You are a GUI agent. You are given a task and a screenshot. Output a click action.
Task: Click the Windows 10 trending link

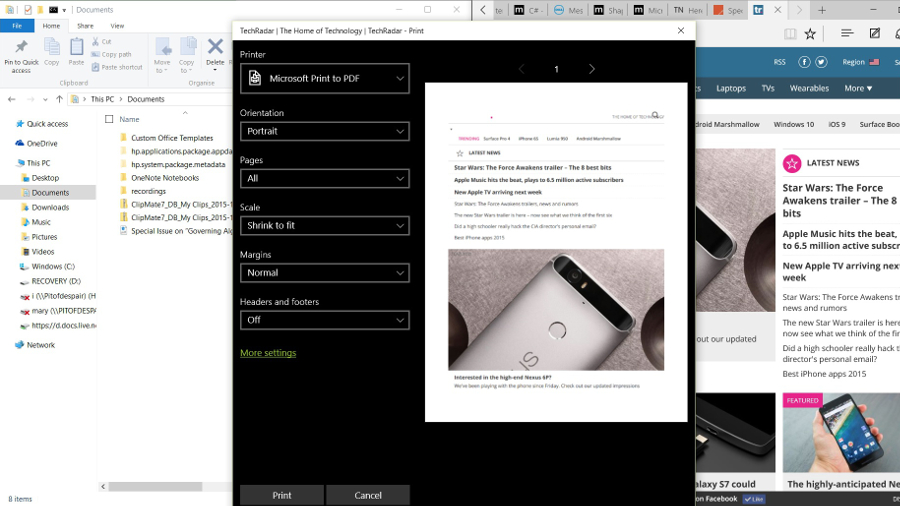[793, 124]
